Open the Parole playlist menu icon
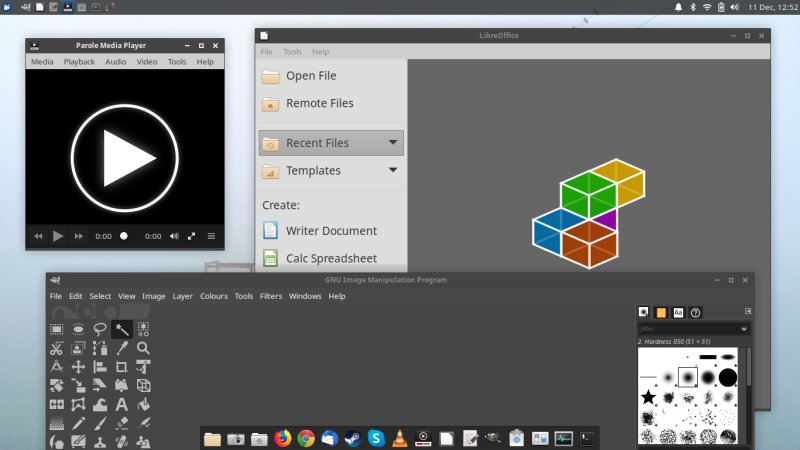The height and width of the screenshot is (450, 800). 211,237
